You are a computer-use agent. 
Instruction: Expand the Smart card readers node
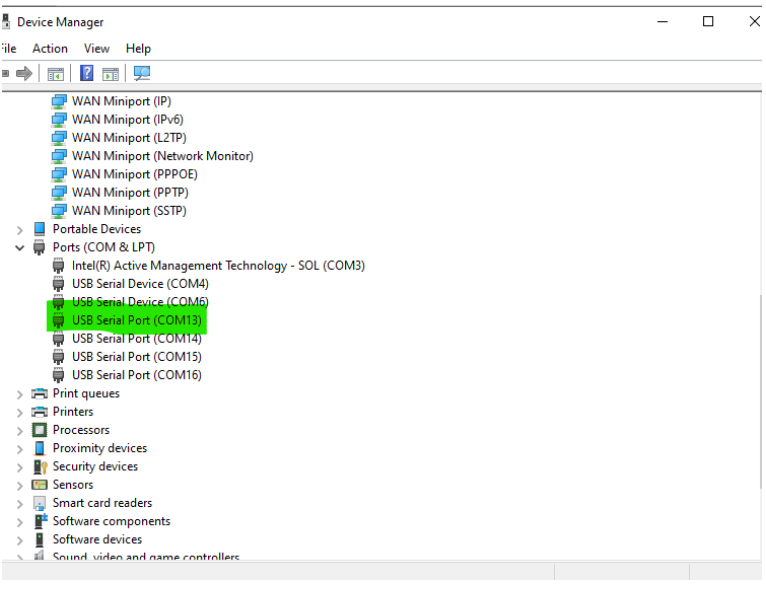point(20,504)
